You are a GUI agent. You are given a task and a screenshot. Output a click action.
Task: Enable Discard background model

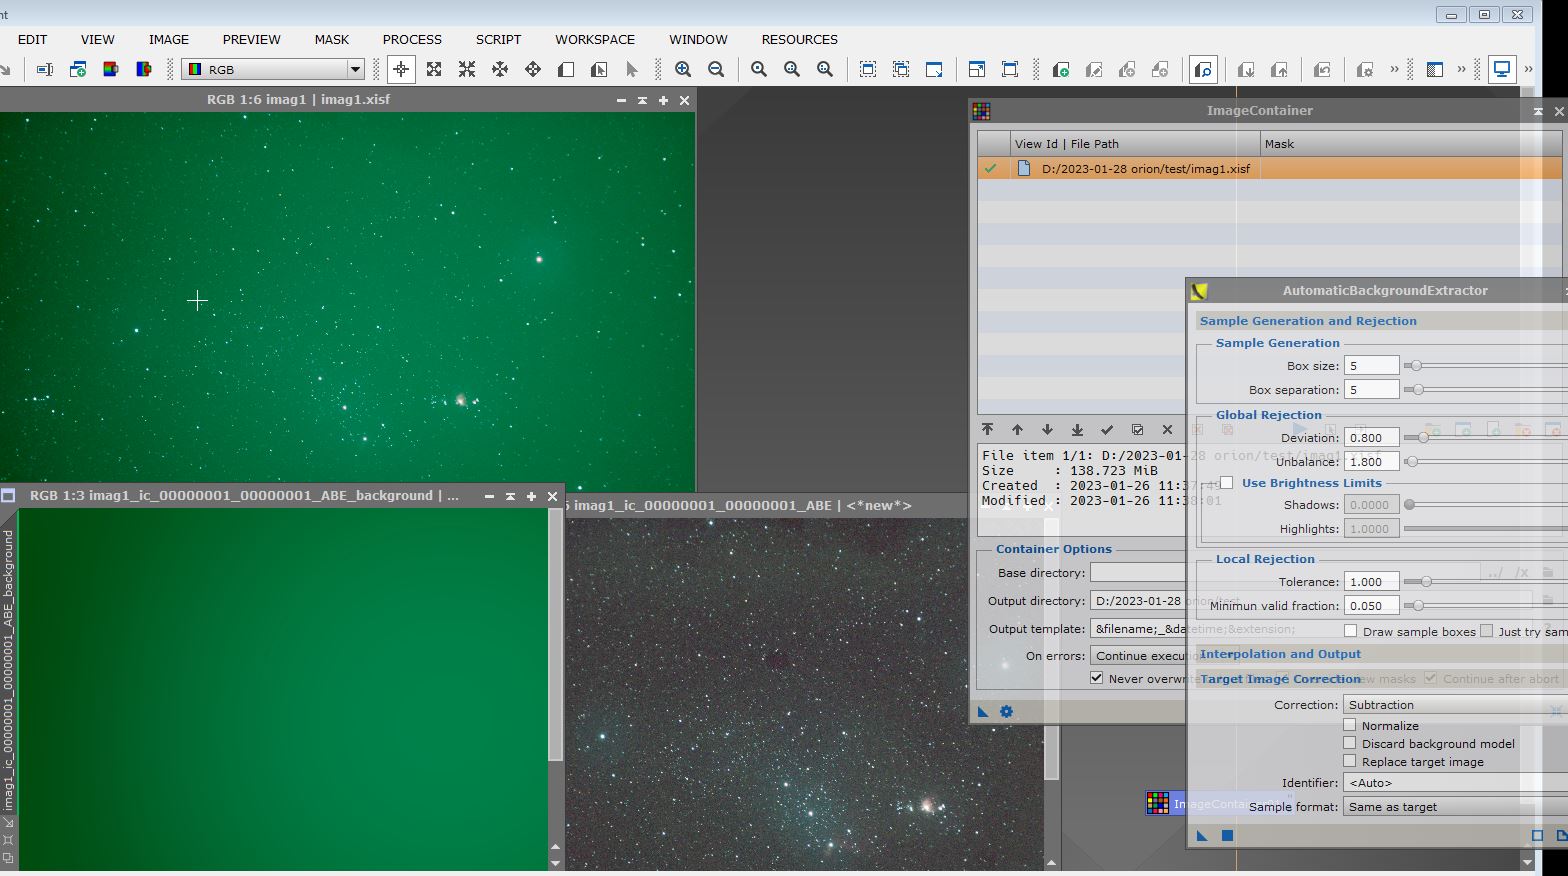[1350, 743]
